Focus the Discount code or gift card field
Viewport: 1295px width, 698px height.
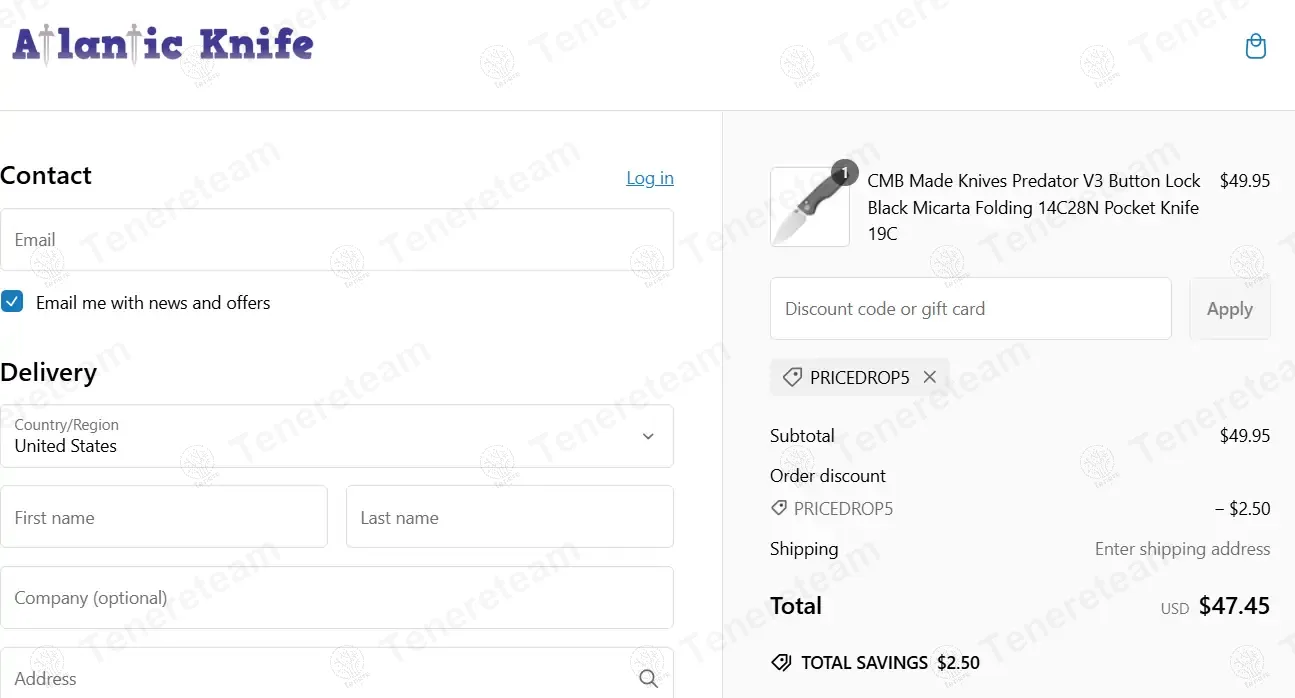point(970,309)
